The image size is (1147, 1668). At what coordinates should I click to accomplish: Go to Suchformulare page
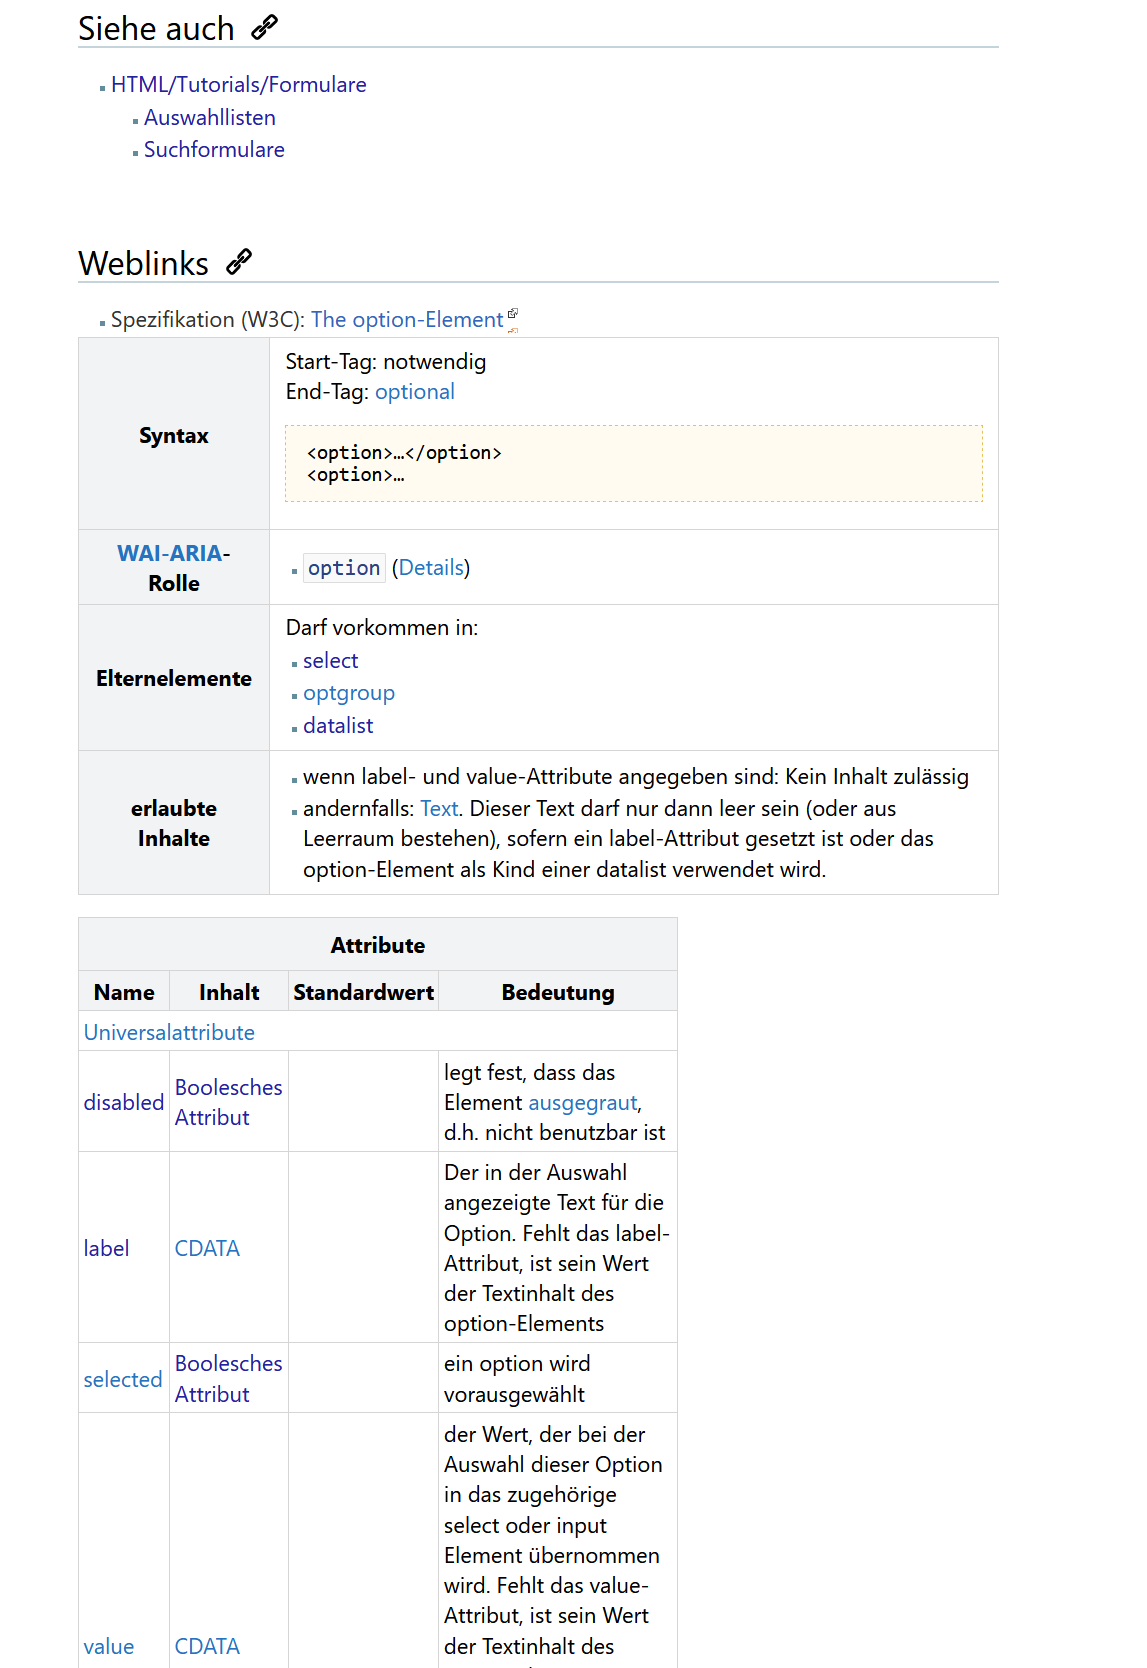pyautogui.click(x=214, y=150)
